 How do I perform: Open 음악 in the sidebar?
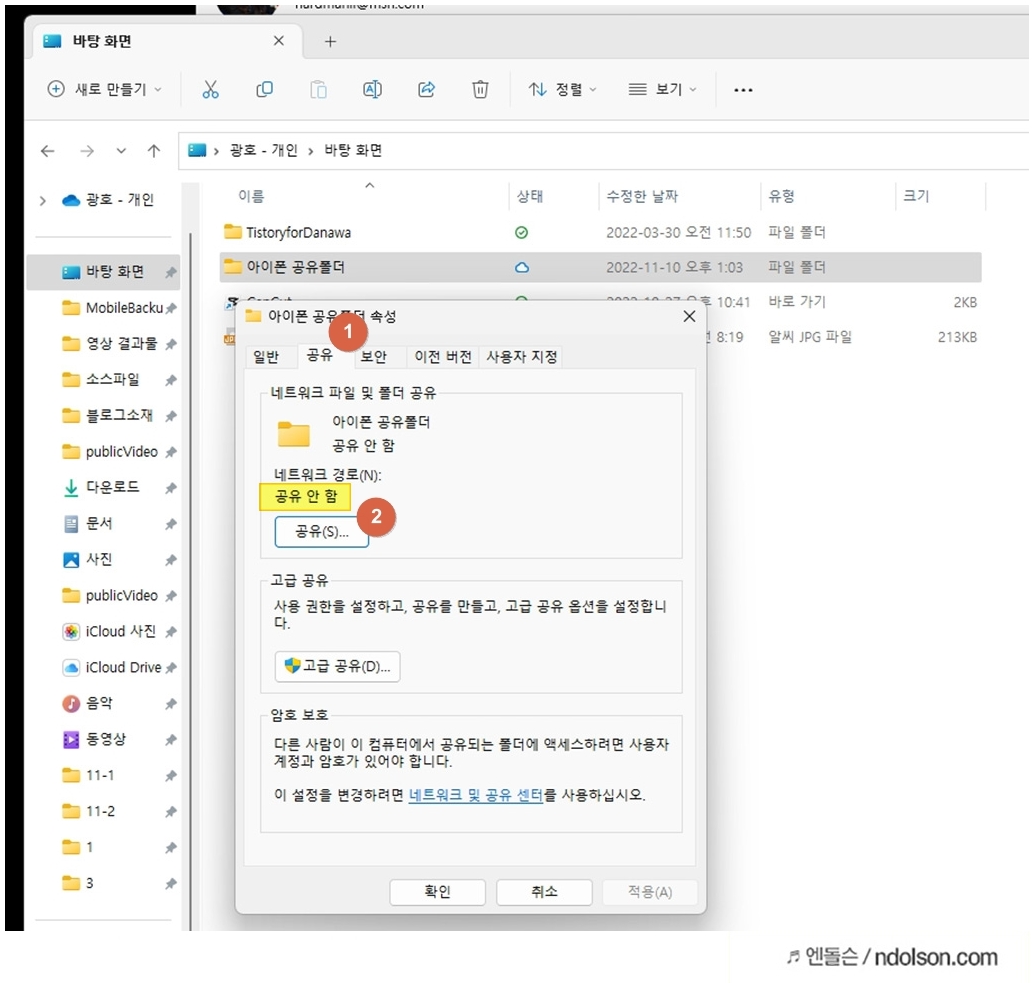coord(88,703)
